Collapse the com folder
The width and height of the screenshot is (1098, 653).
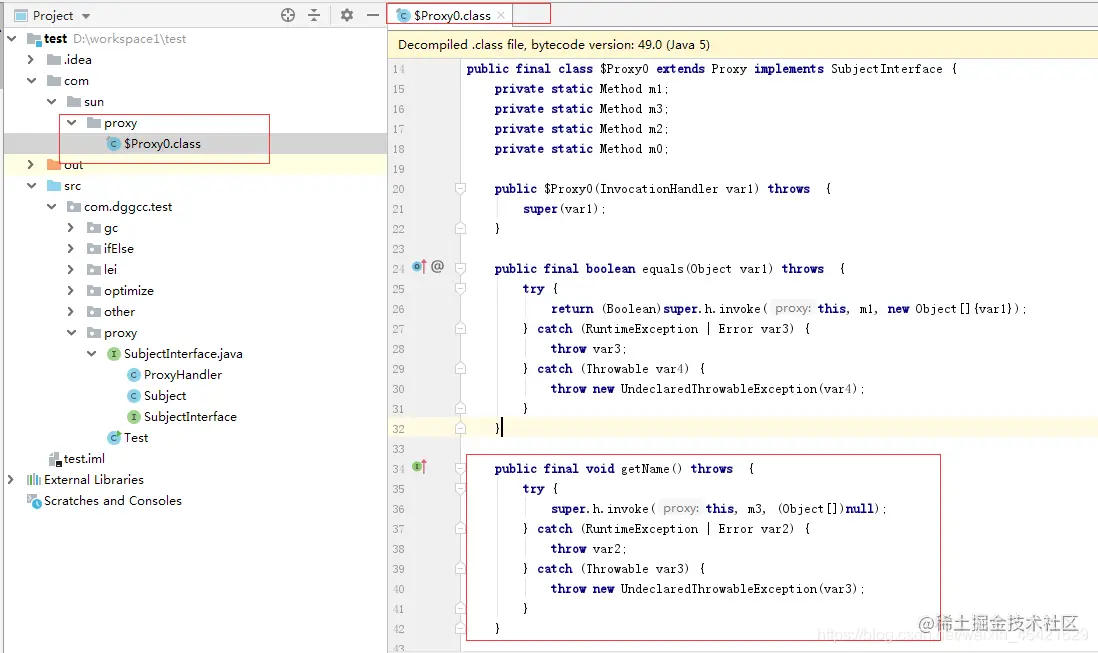coord(32,80)
